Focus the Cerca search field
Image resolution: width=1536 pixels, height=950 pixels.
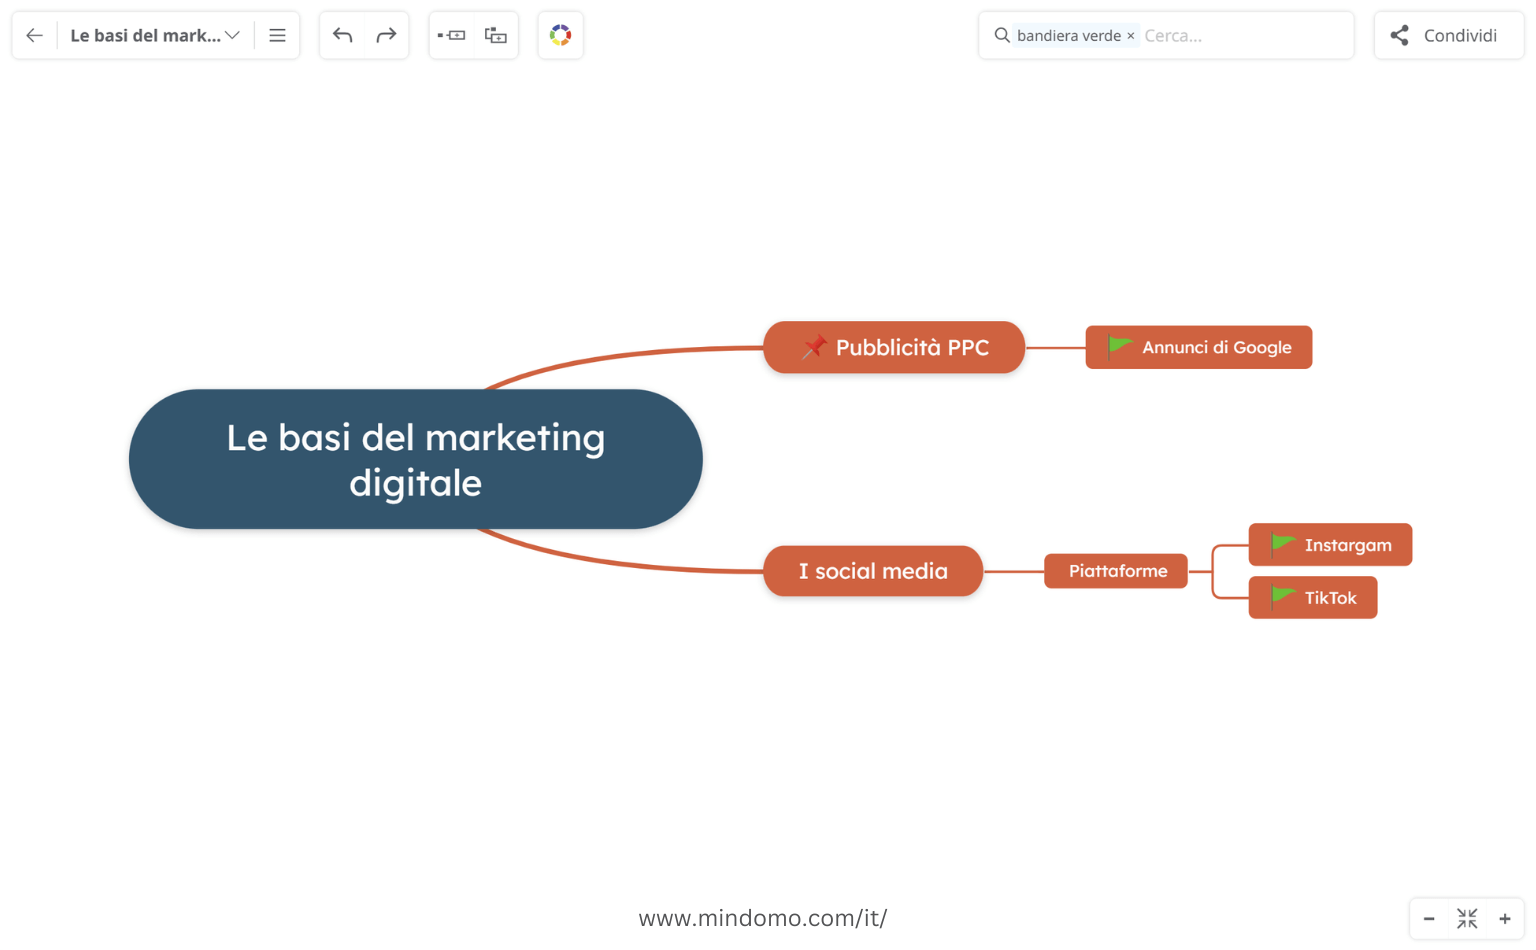pyautogui.click(x=1240, y=36)
